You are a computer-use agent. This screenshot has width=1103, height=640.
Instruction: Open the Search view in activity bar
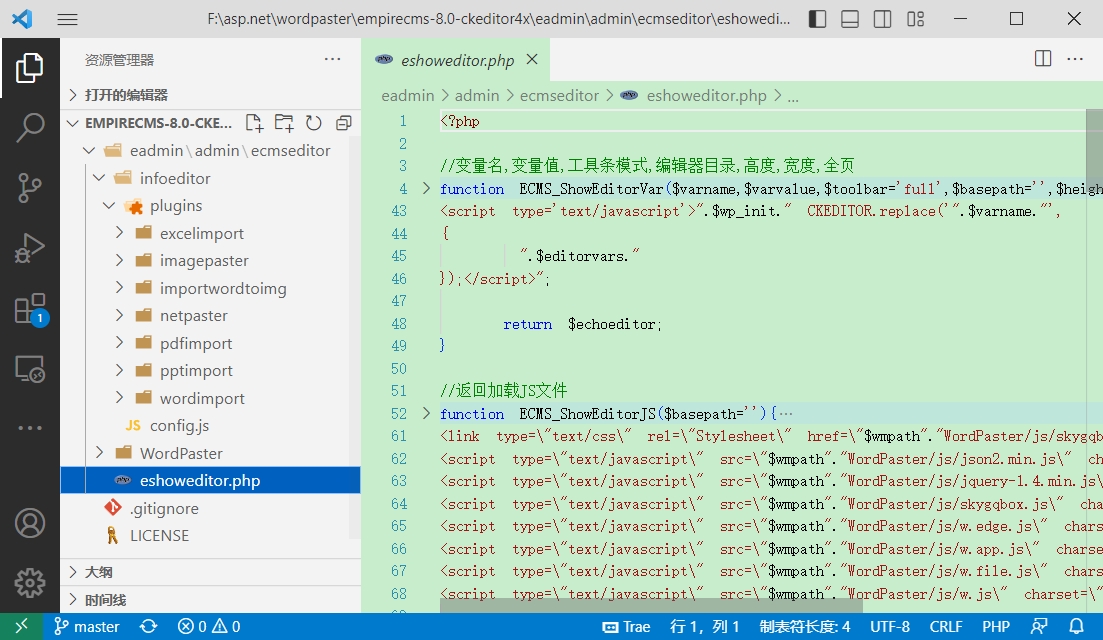coord(30,127)
